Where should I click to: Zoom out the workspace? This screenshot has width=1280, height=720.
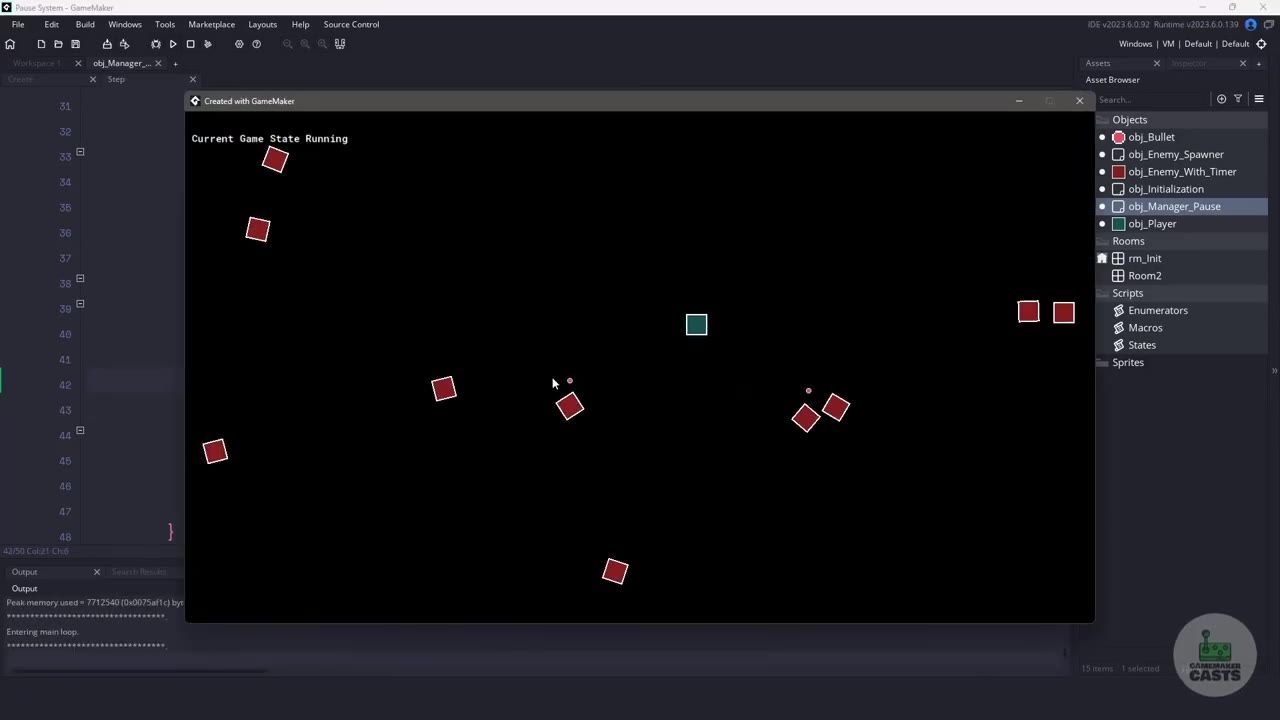click(288, 44)
